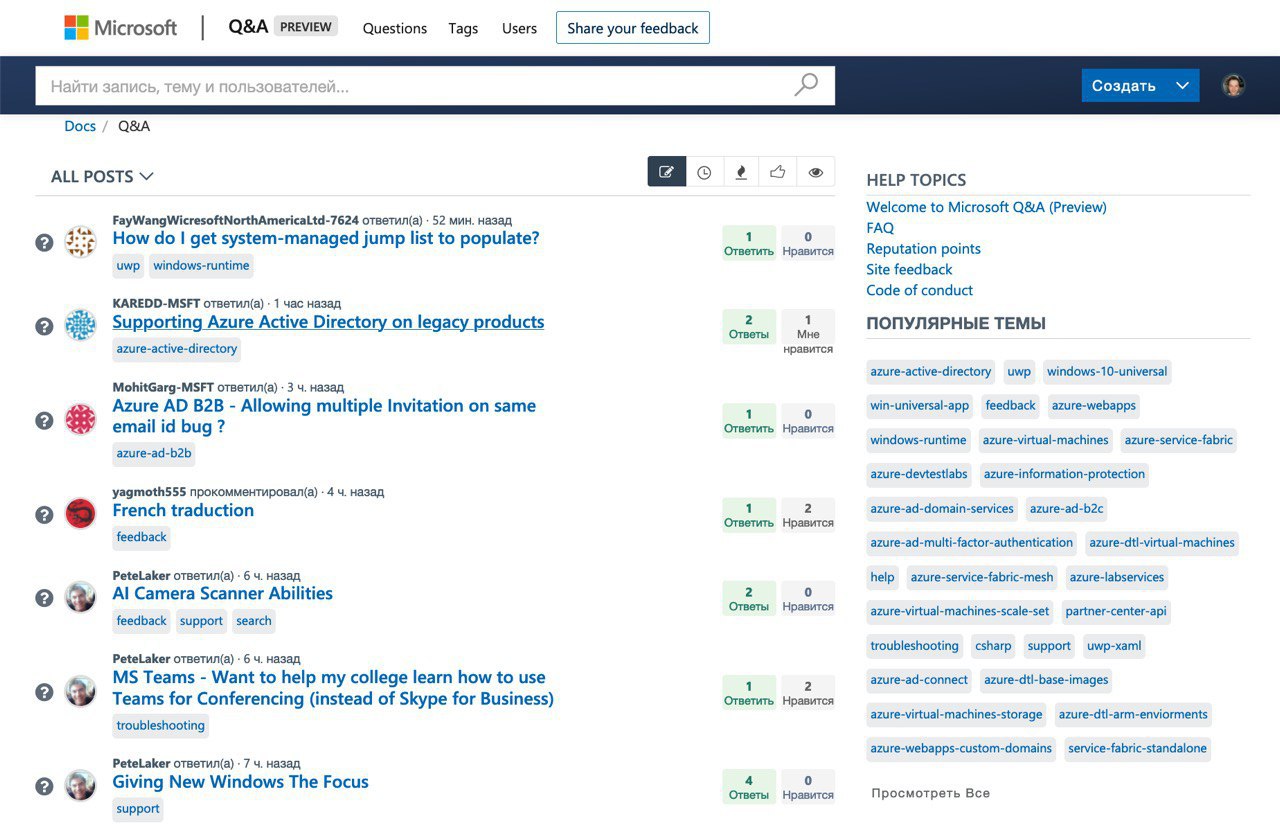
Task: Click Welcome to Microsoft Q&A (Preview) link
Action: coord(986,207)
